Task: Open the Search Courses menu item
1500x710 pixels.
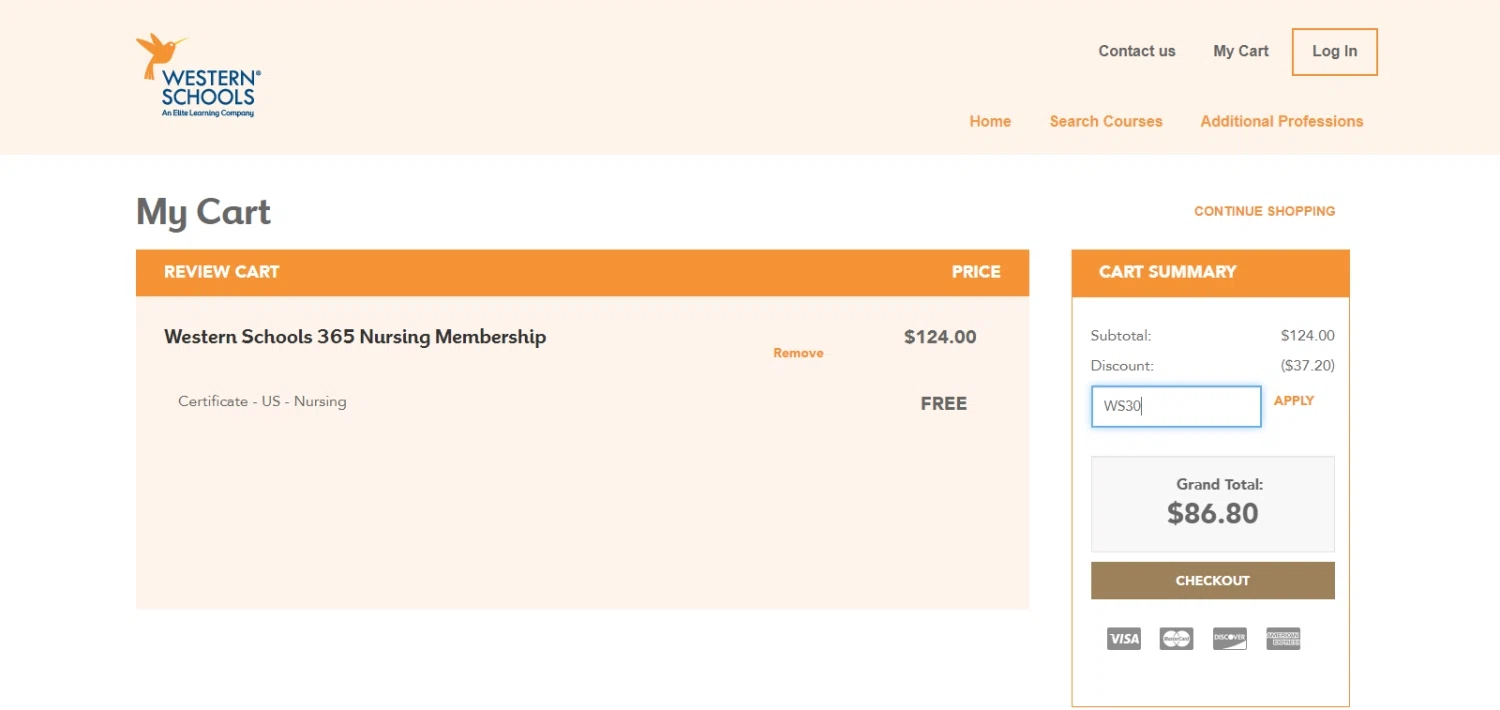Action: click(x=1106, y=121)
